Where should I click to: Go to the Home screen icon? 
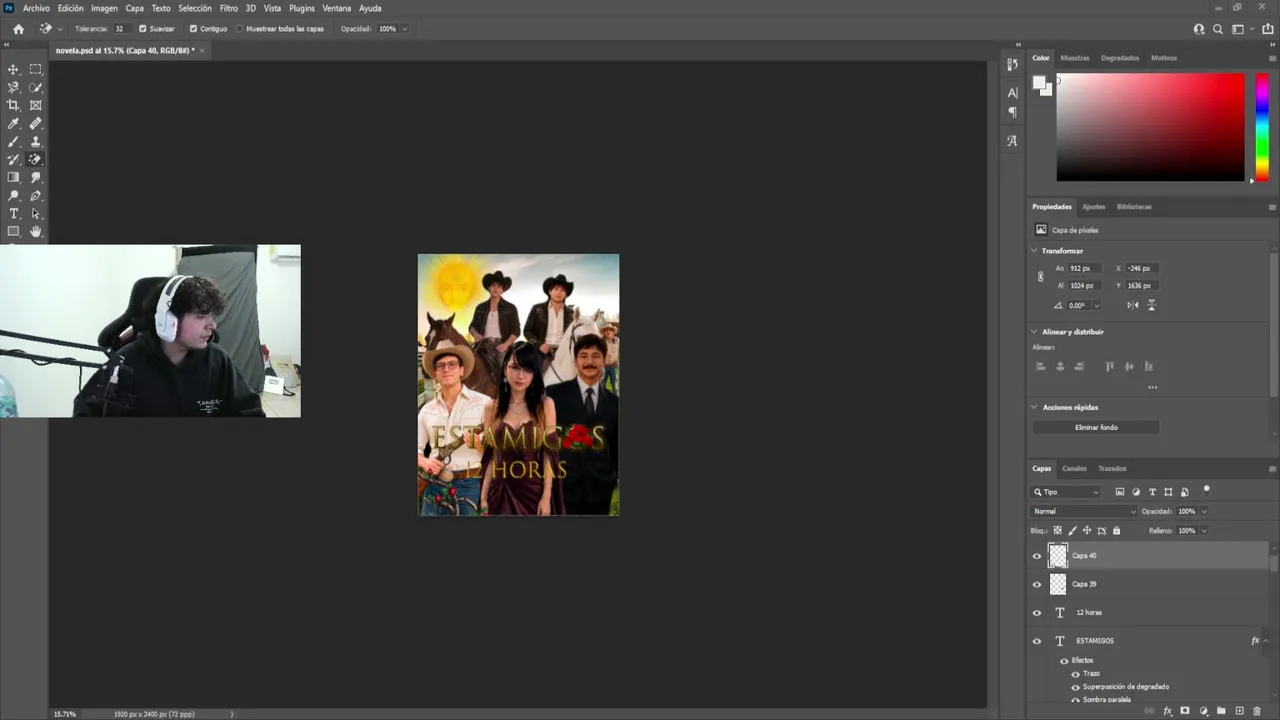[x=18, y=29]
